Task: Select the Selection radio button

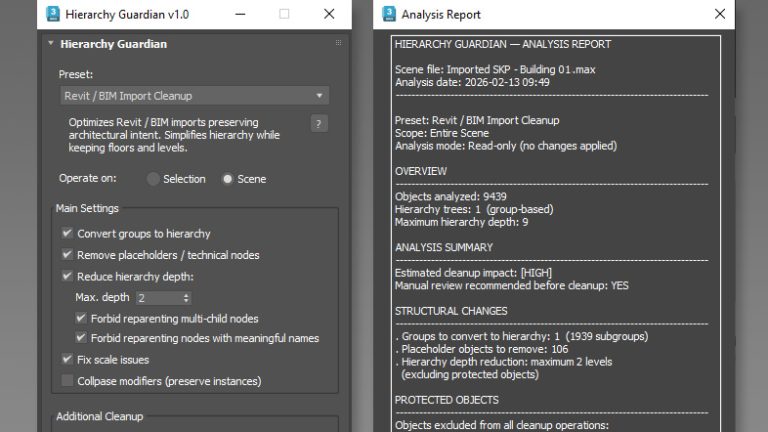Action: click(x=153, y=179)
